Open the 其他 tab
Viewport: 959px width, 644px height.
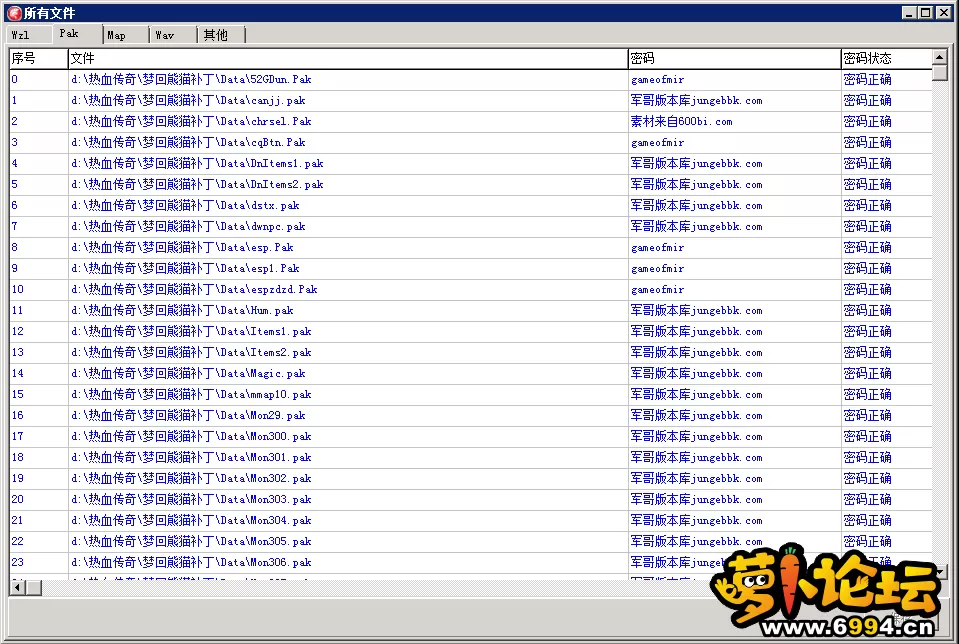[x=222, y=35]
